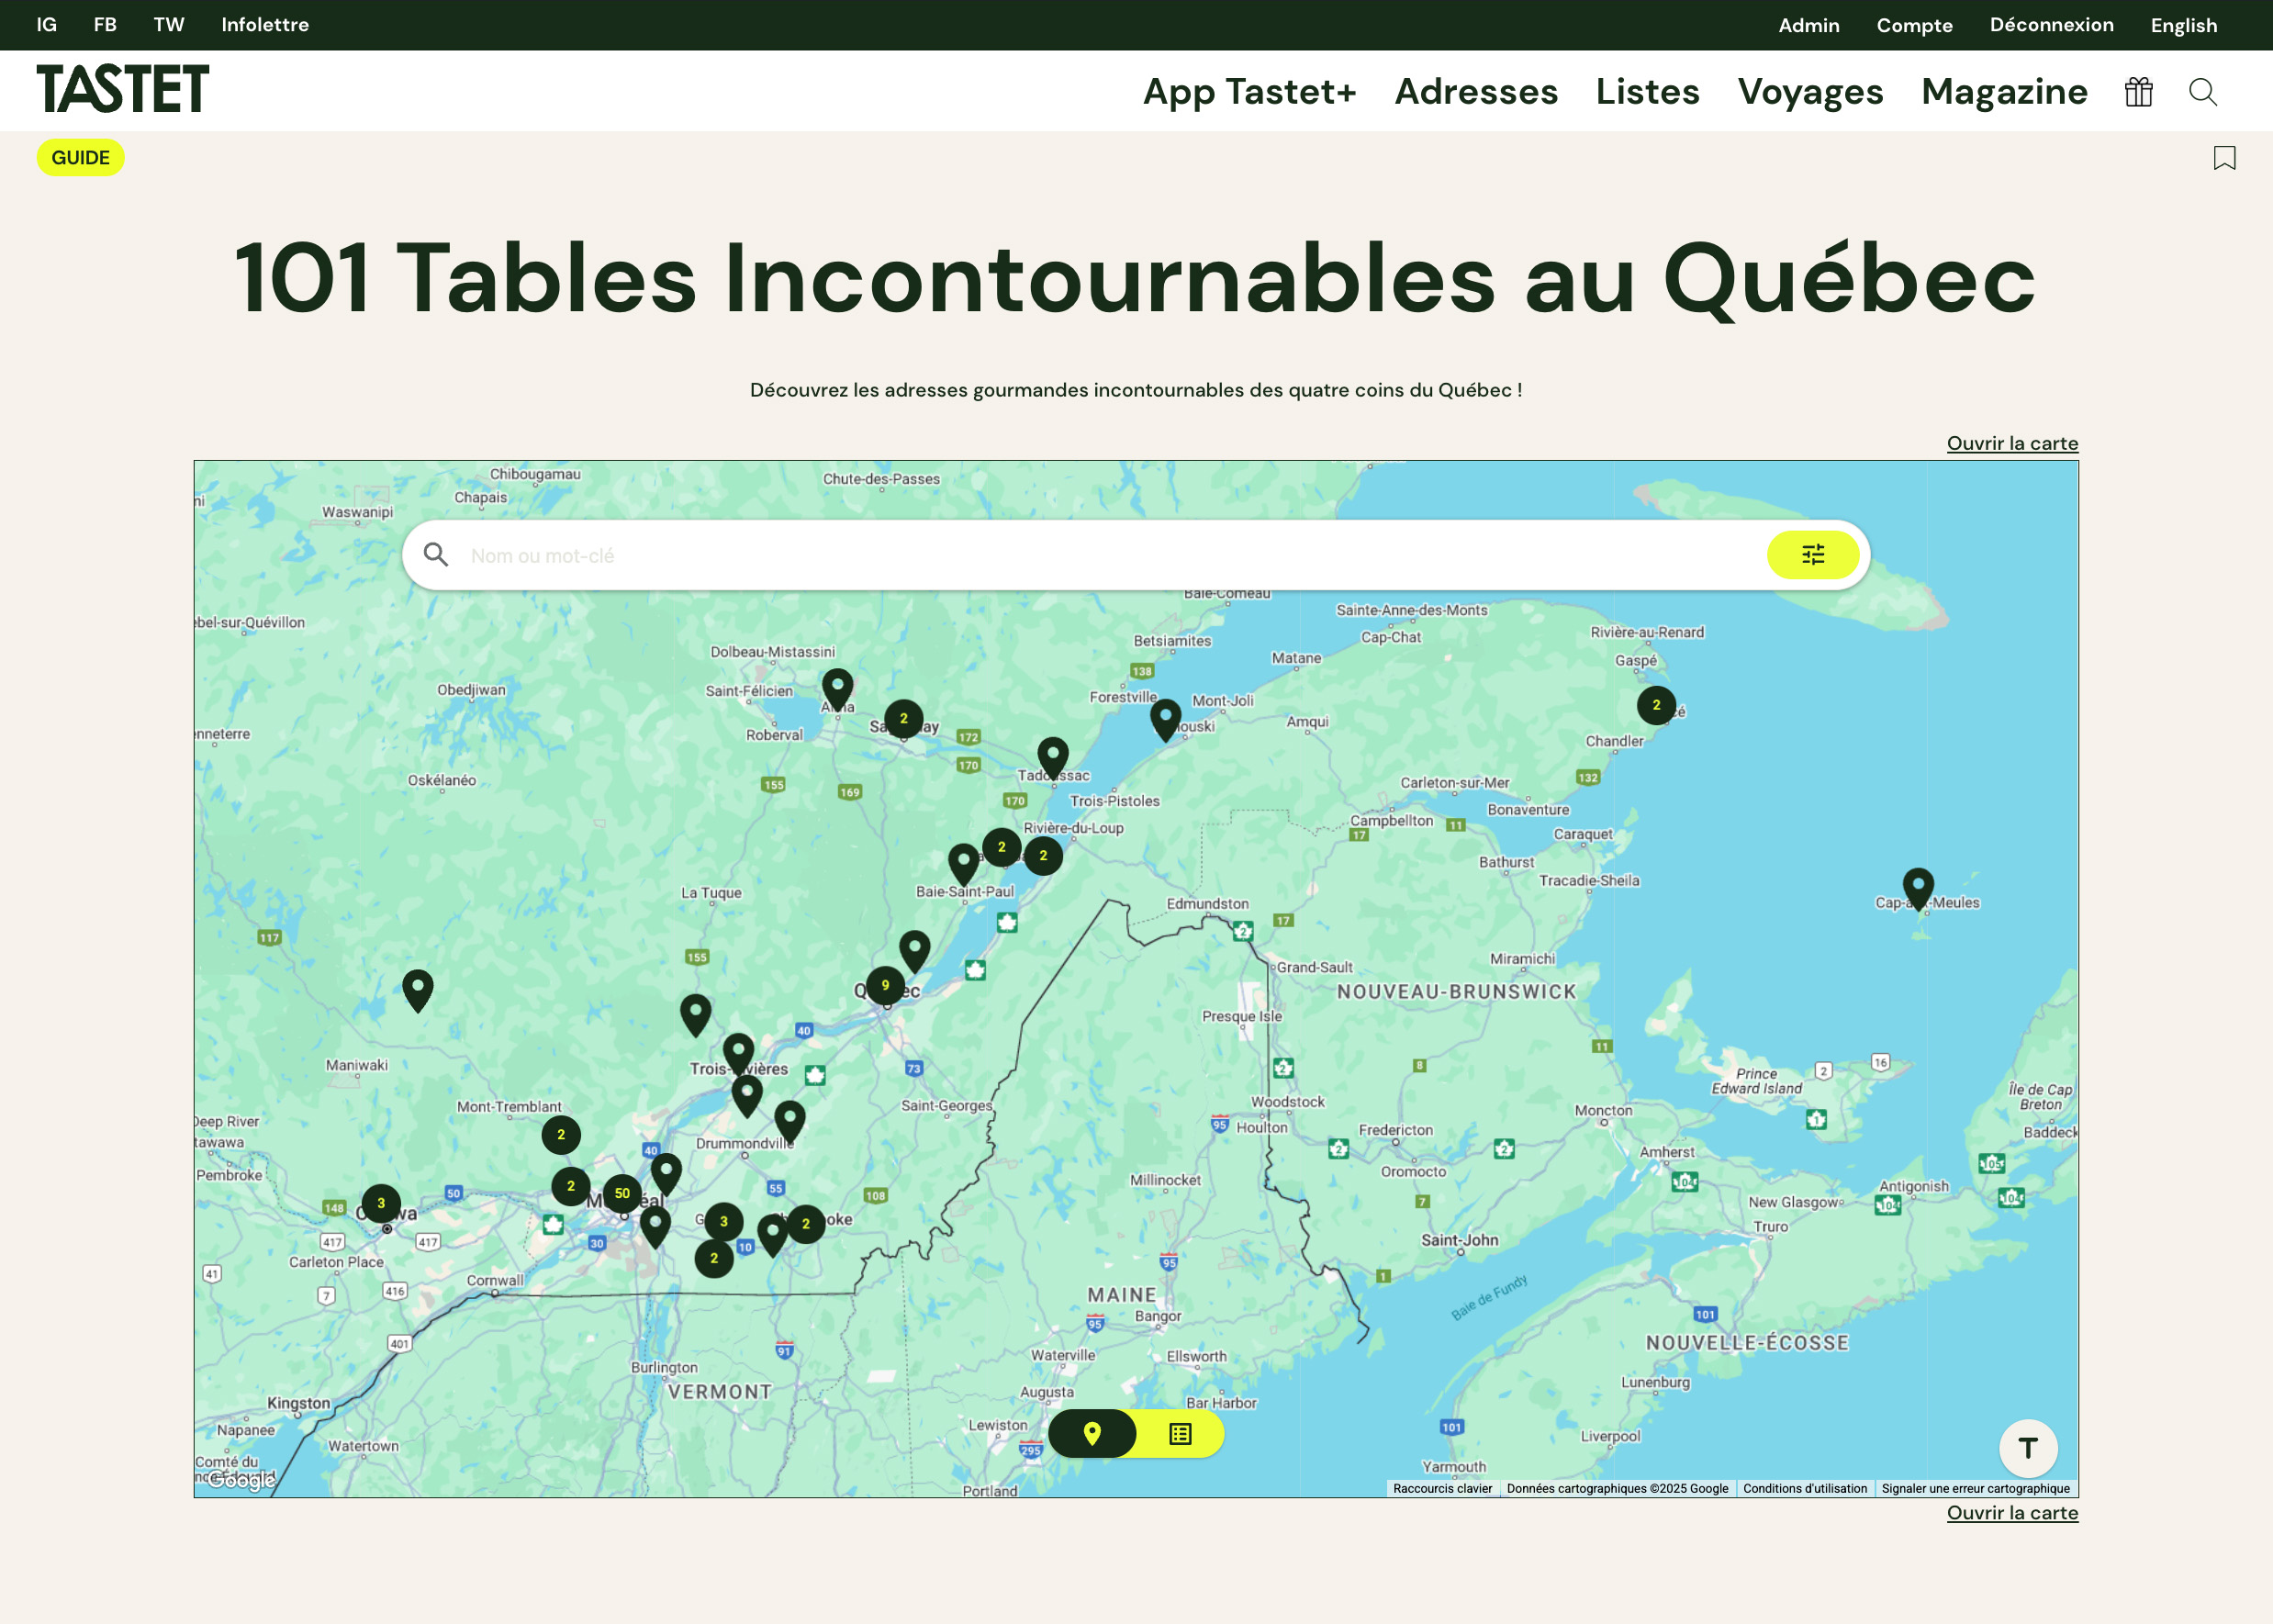
Task: Click 'Signaler une erreur cartographique'
Action: click(x=1975, y=1489)
